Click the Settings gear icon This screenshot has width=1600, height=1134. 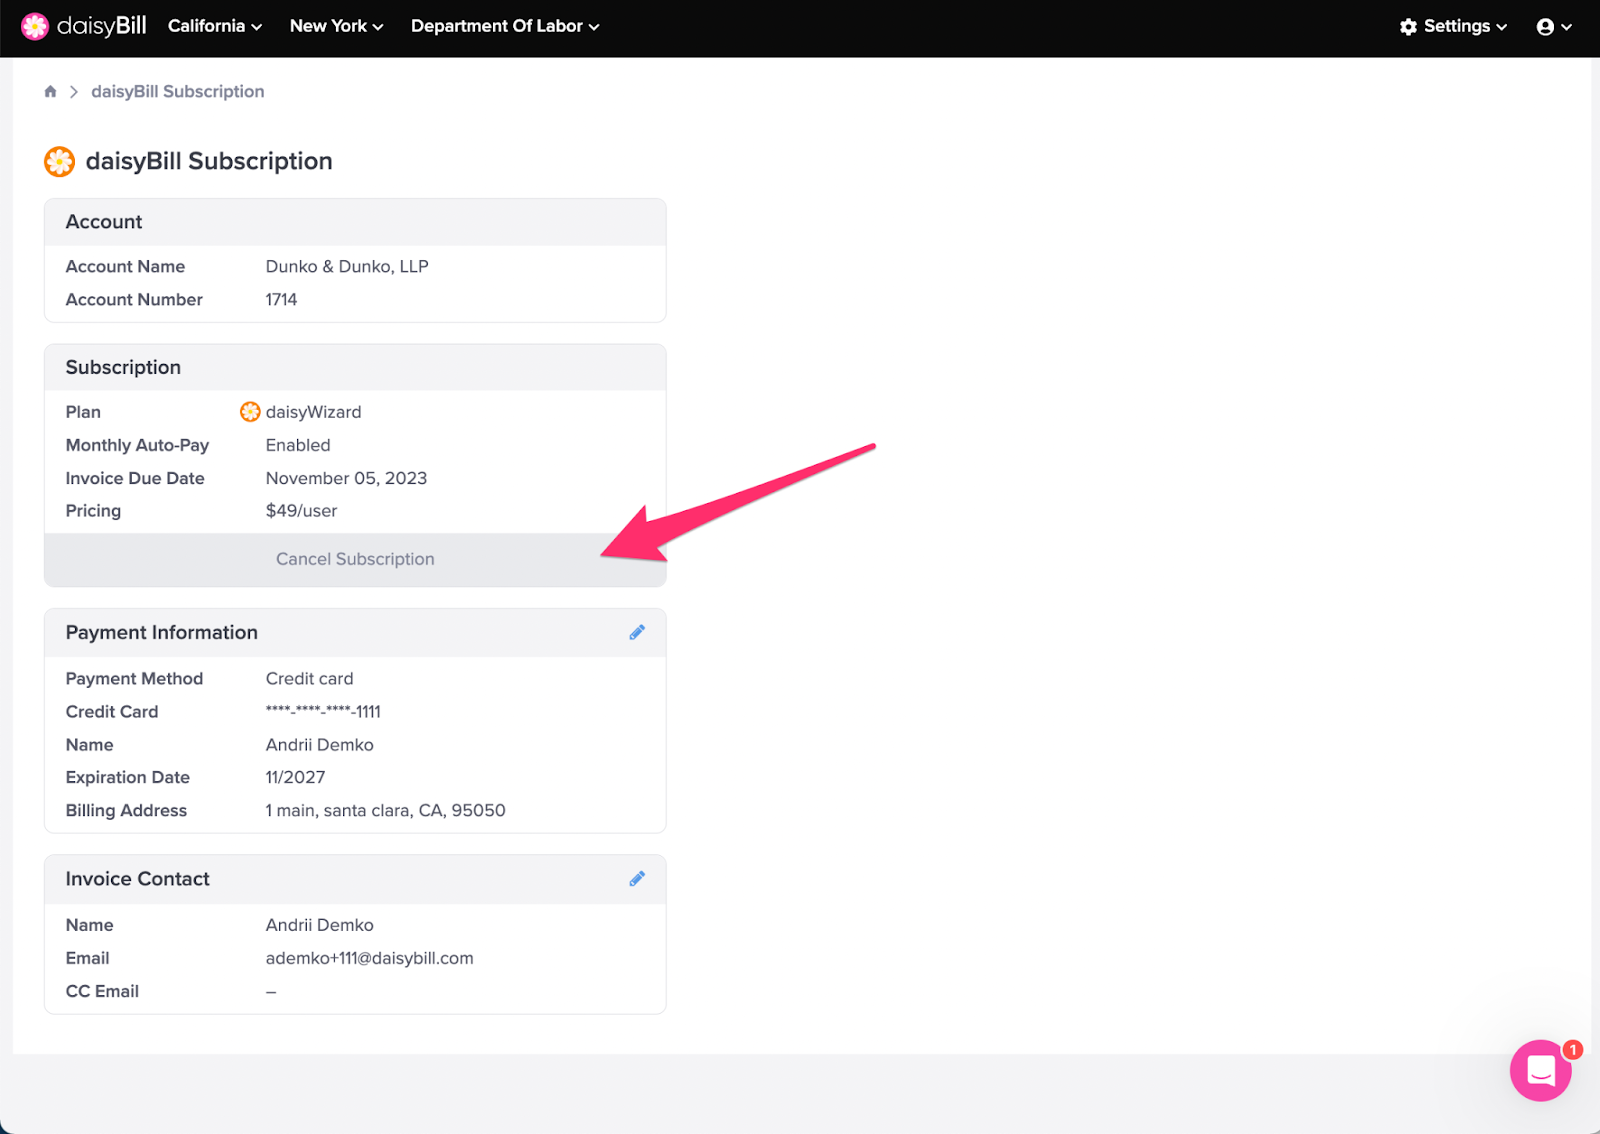point(1408,27)
